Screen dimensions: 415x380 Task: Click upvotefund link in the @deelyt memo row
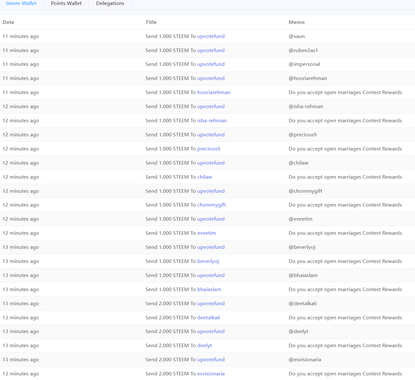[x=211, y=331]
